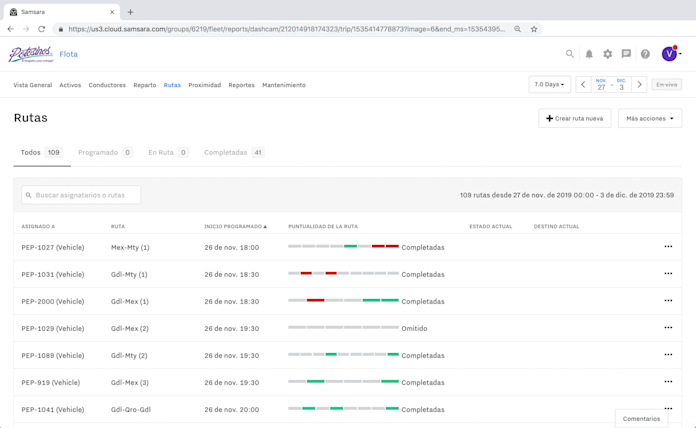The width and height of the screenshot is (696, 428).
Task: Click the Omitido status of Gdl-Mex (2)
Action: coord(414,329)
